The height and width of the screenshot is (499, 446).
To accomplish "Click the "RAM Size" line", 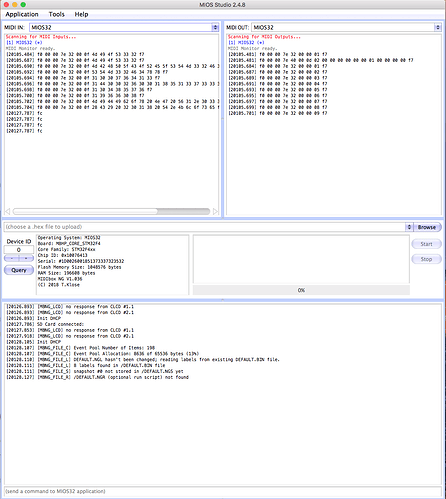I will click(66, 273).
